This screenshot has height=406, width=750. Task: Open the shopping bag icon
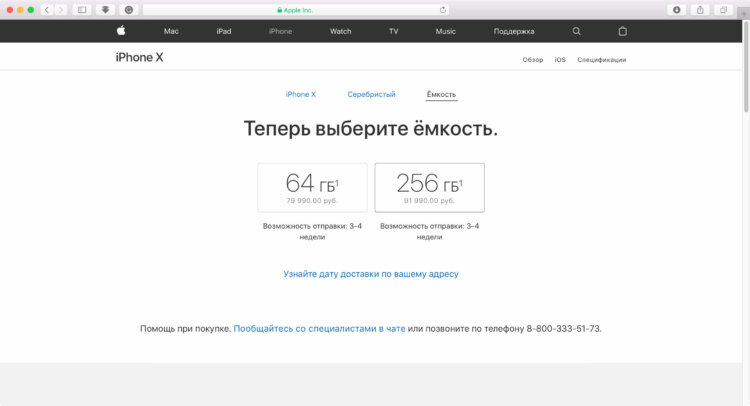pyautogui.click(x=622, y=31)
